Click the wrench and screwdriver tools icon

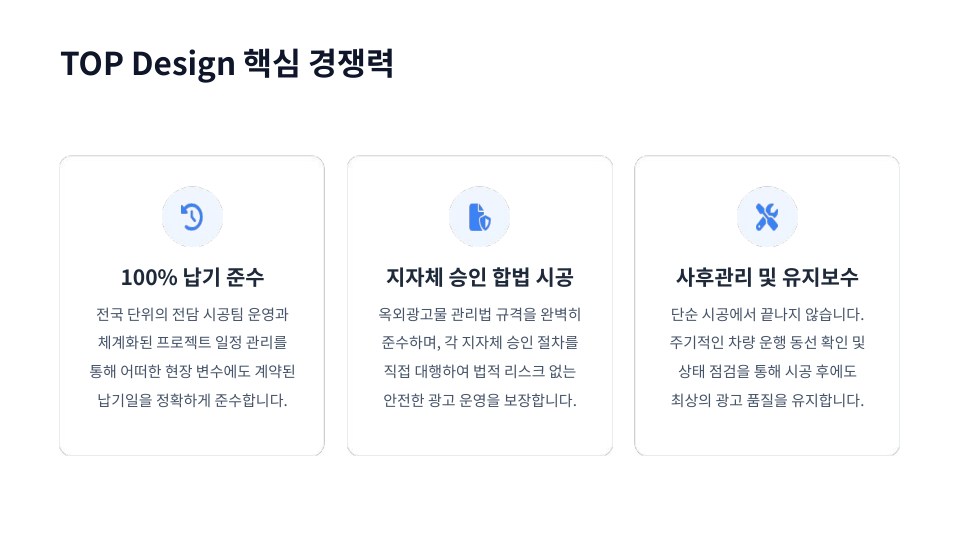coord(767,217)
